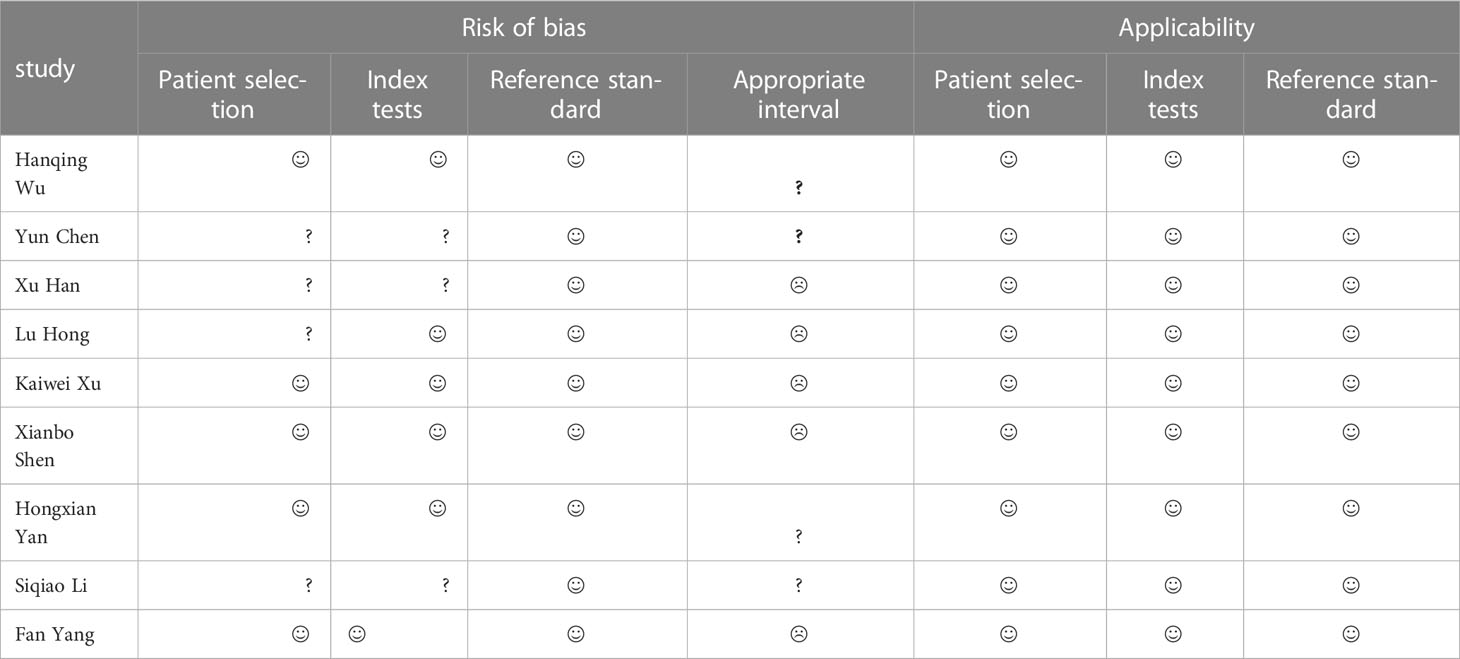Click the study column header
Image resolution: width=1460 pixels, height=659 pixels.
tap(44, 70)
